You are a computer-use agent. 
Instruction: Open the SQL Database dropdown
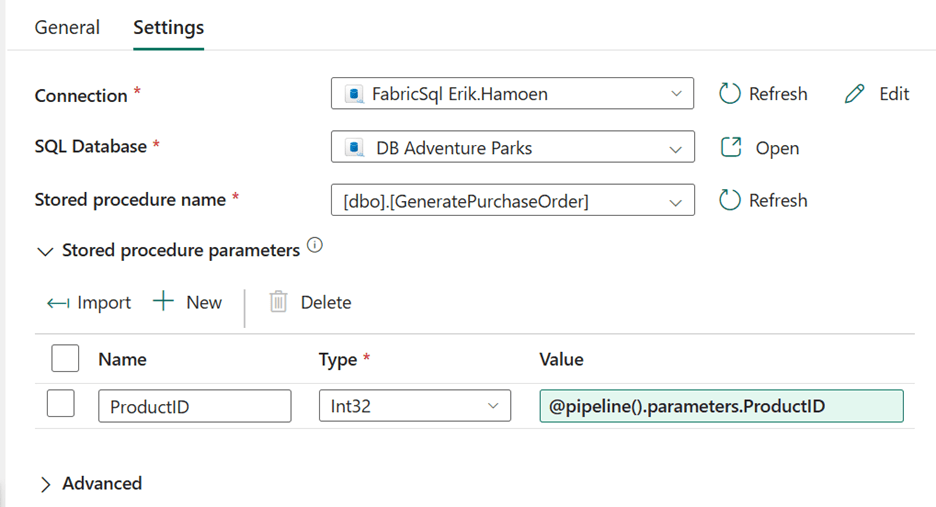(512, 148)
